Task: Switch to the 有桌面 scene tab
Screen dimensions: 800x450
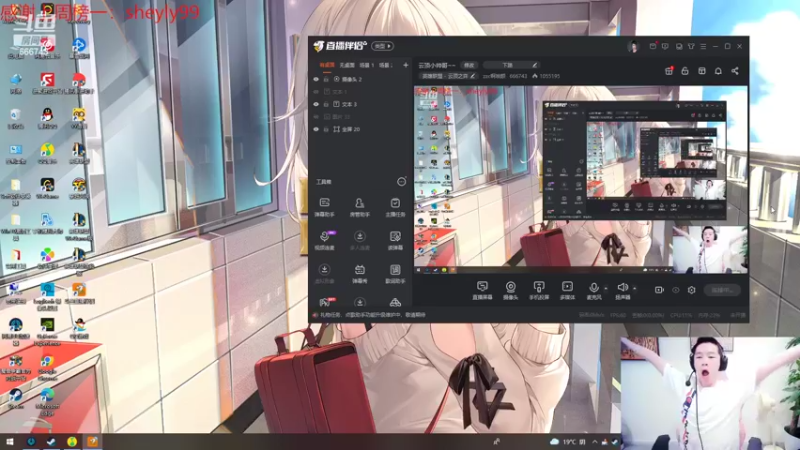Action: click(x=327, y=65)
